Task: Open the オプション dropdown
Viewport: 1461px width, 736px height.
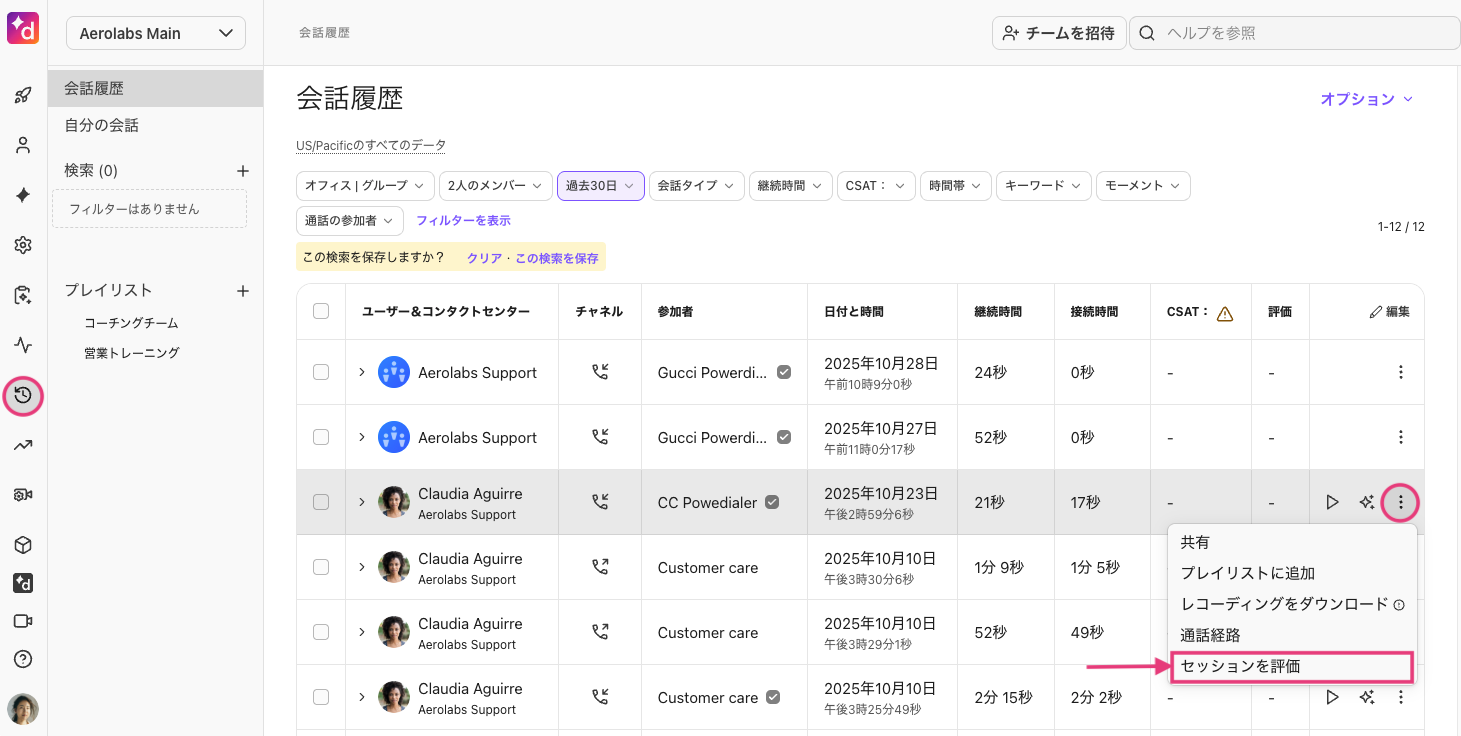Action: point(1366,99)
